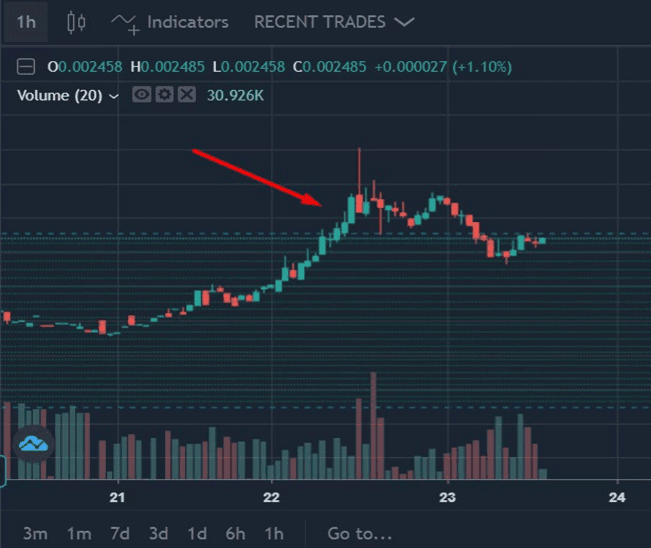The width and height of the screenshot is (651, 548).
Task: Open Volume indicator settings gear
Action: tap(164, 95)
